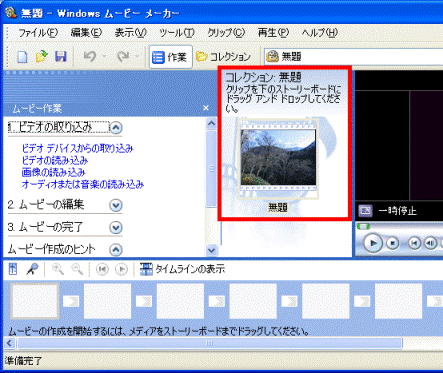Image resolution: width=443 pixels, height=373 pixels.
Task: Open a project with the folder icon
Action: pyautogui.click(x=42, y=57)
